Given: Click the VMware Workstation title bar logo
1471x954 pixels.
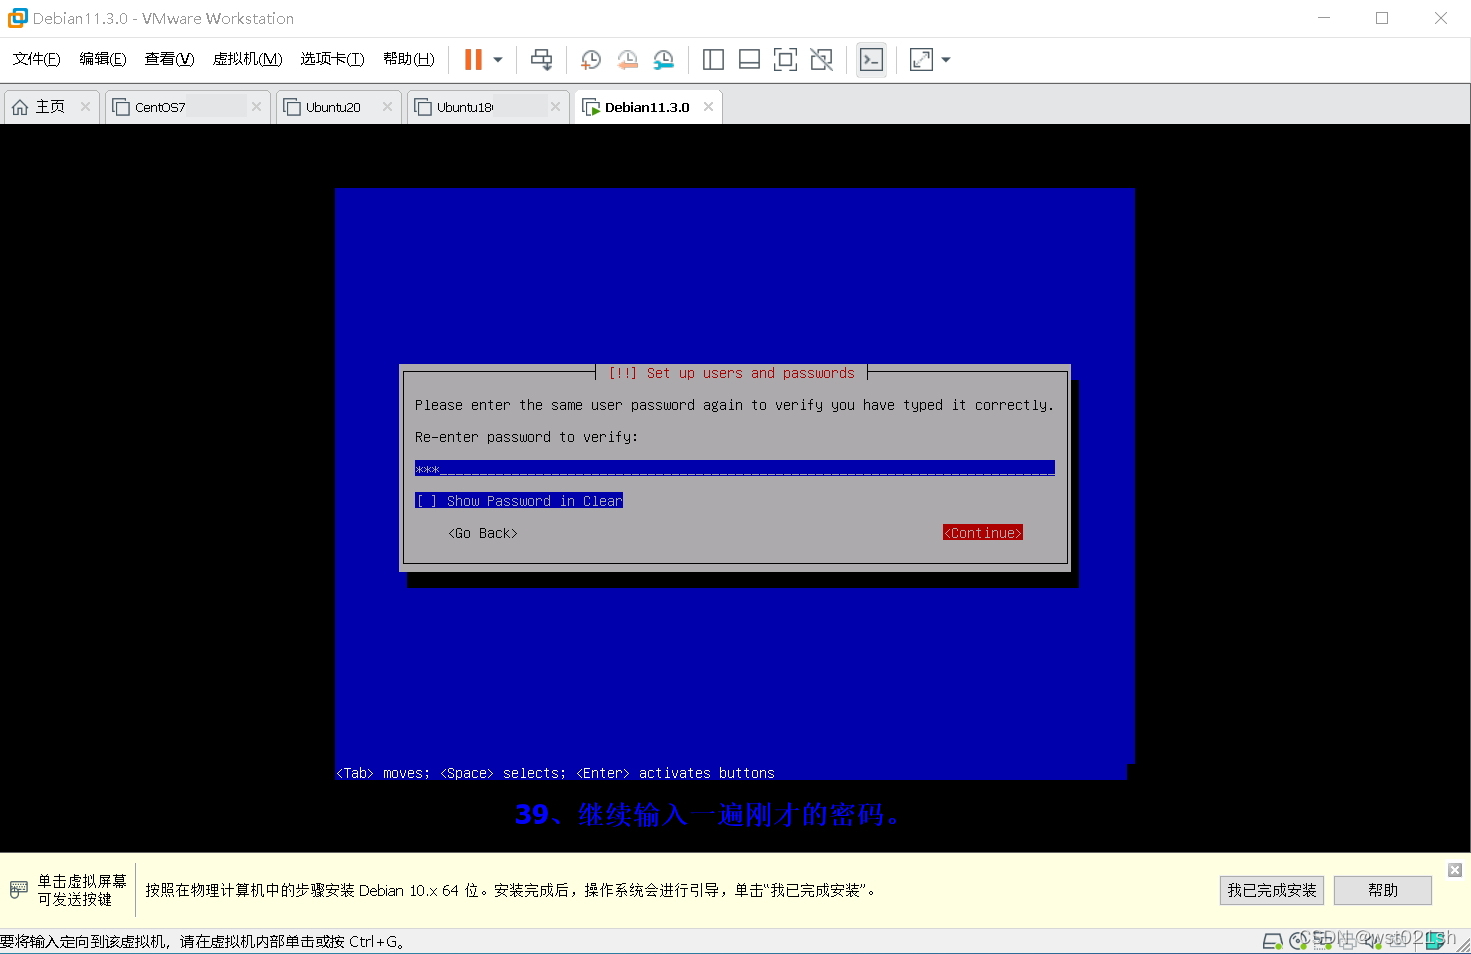Looking at the screenshot, I should pyautogui.click(x=18, y=18).
